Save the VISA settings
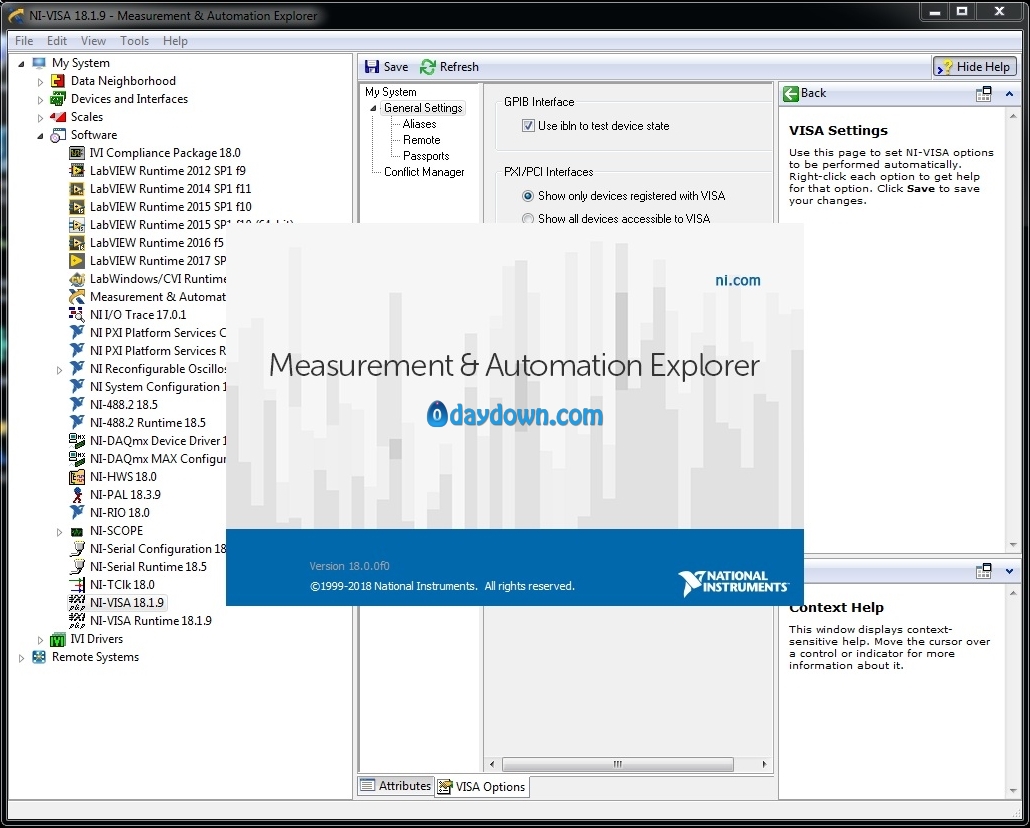This screenshot has width=1030, height=828. pos(387,66)
